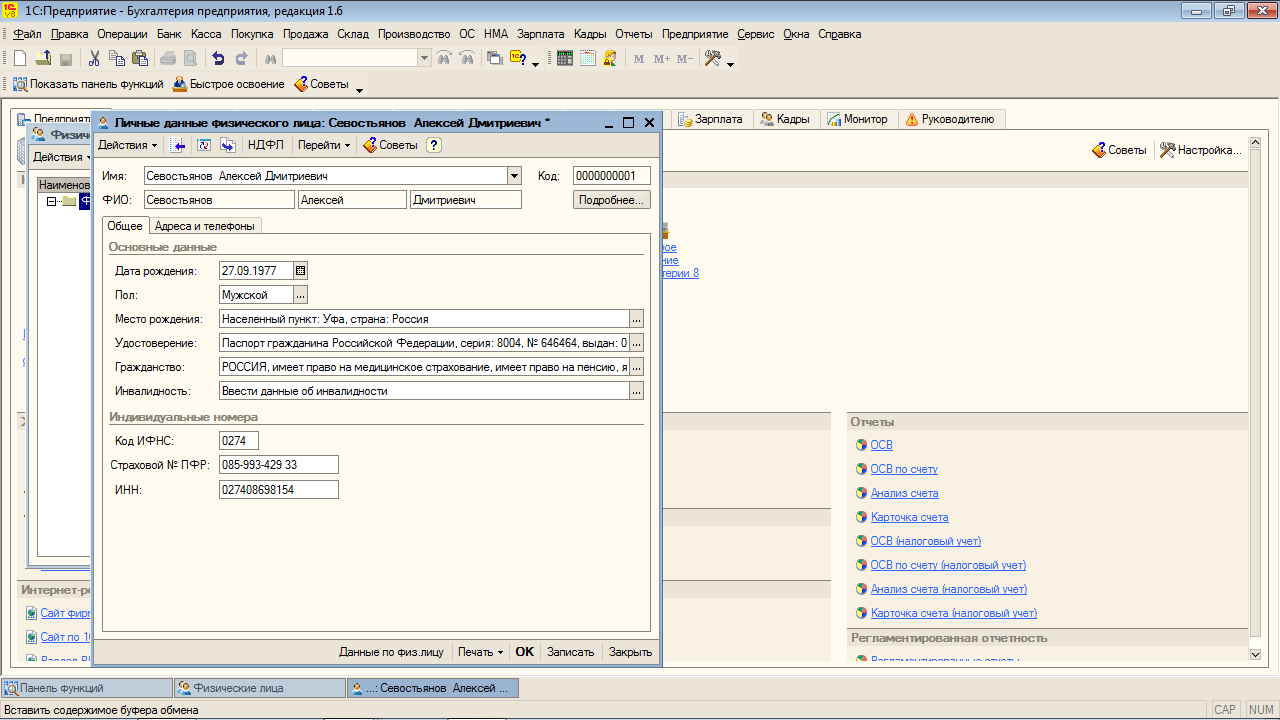Click Записать to save the record
Screen dimensions: 1280x720
click(x=571, y=652)
